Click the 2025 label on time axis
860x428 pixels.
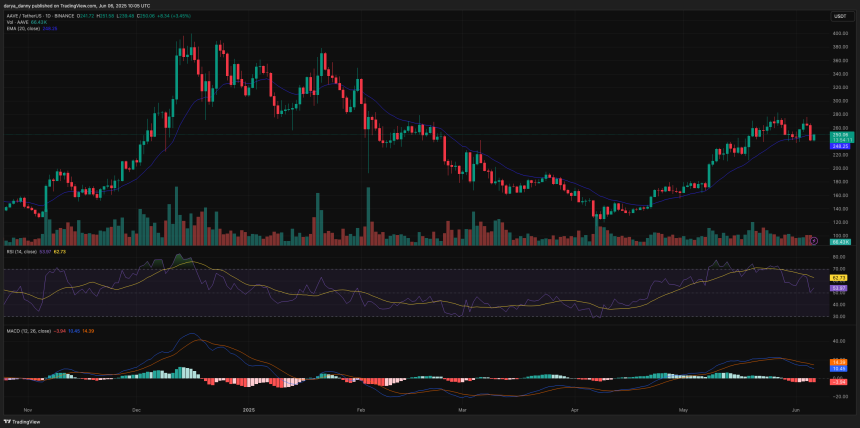click(248, 409)
